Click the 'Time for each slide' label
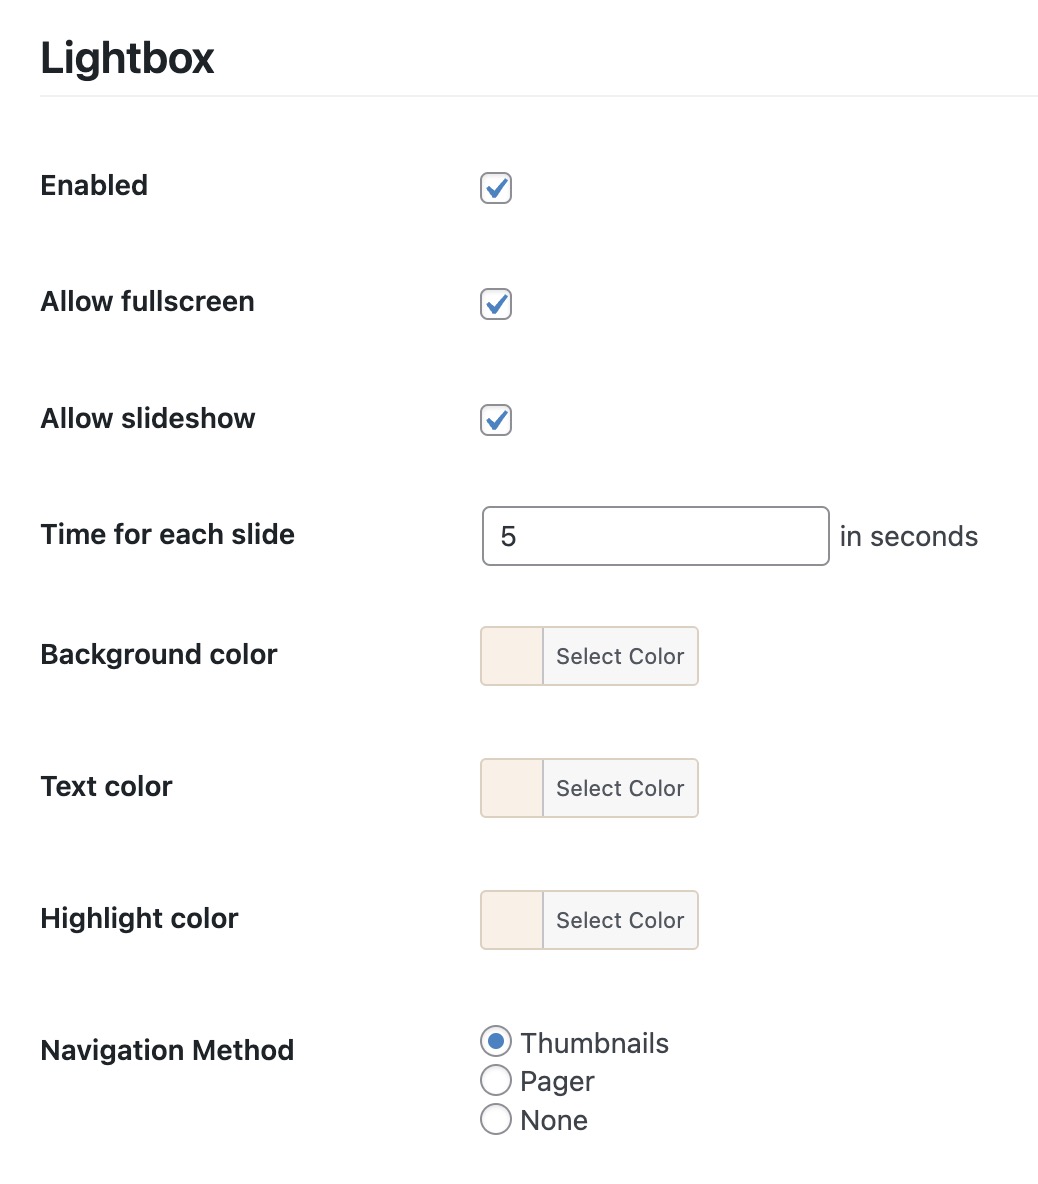 [168, 535]
